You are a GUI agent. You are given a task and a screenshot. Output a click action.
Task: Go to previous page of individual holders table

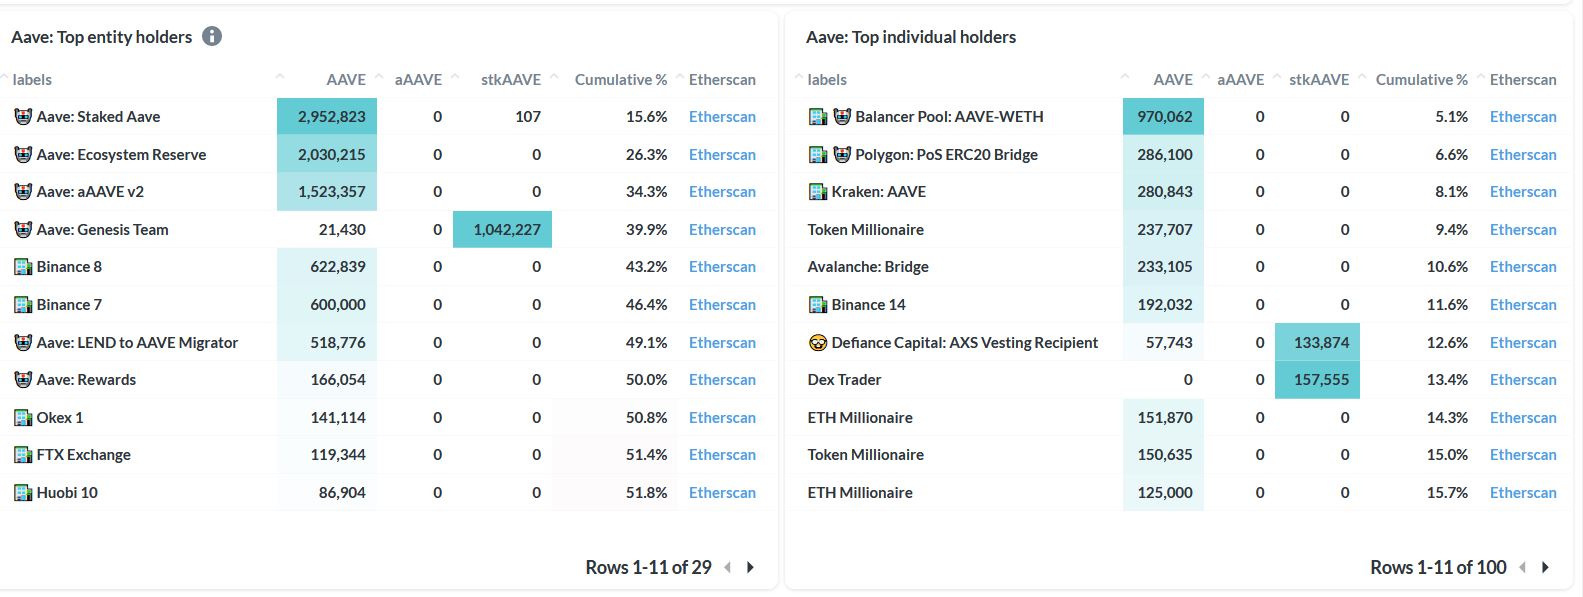point(1522,567)
